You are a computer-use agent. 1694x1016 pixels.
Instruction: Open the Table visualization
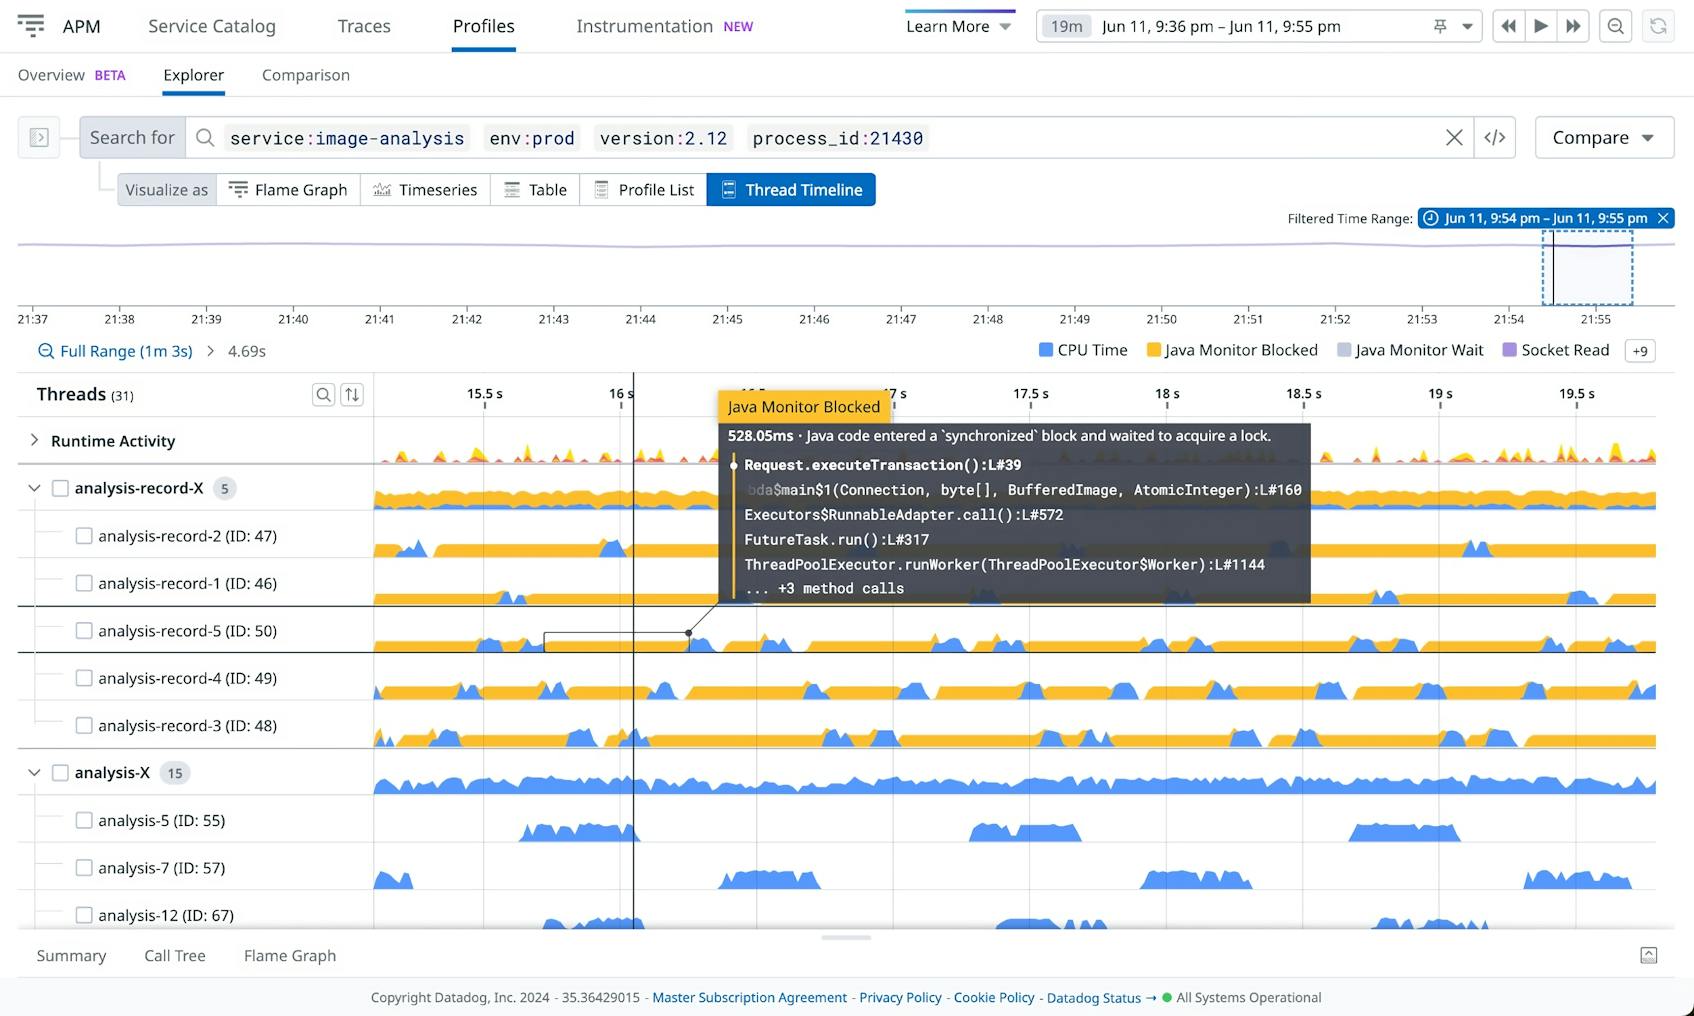point(535,189)
